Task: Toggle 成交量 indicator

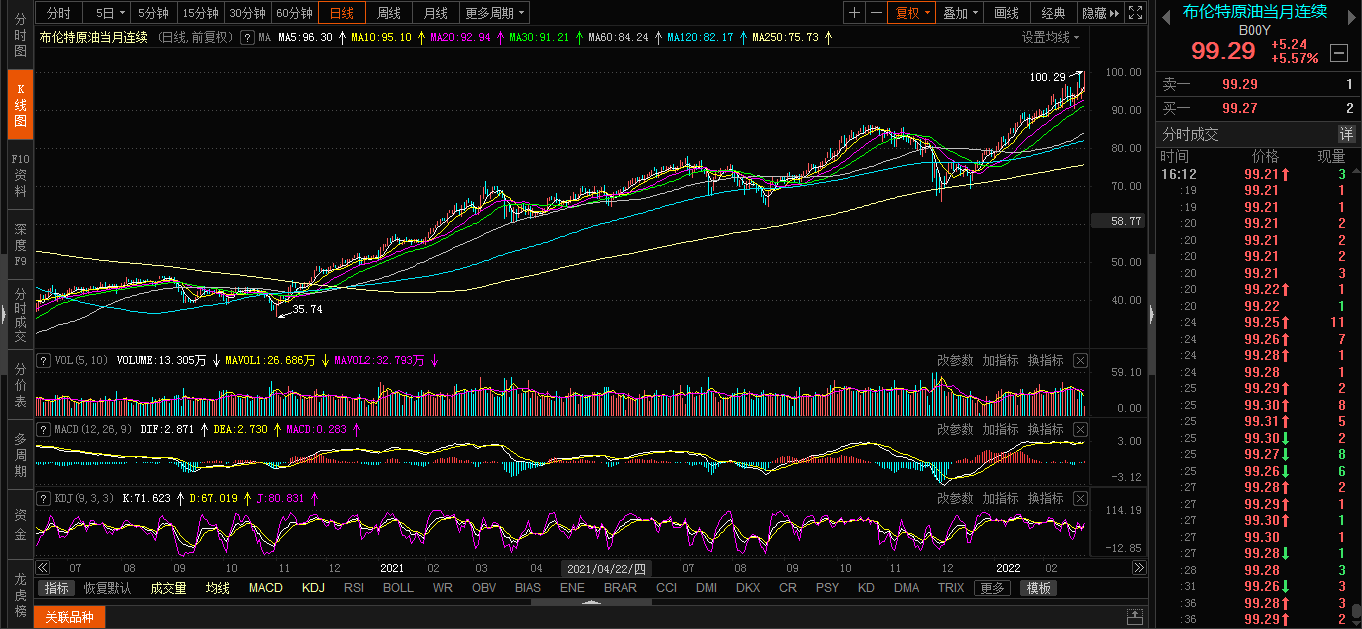Action: pos(169,588)
